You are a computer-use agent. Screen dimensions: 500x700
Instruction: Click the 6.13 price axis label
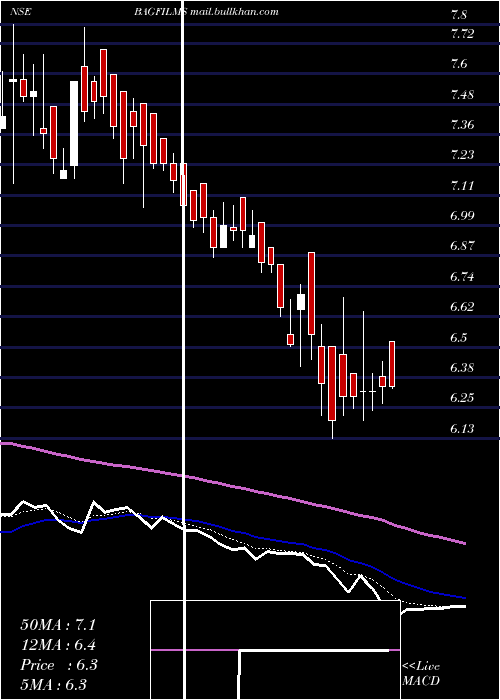(x=462, y=428)
